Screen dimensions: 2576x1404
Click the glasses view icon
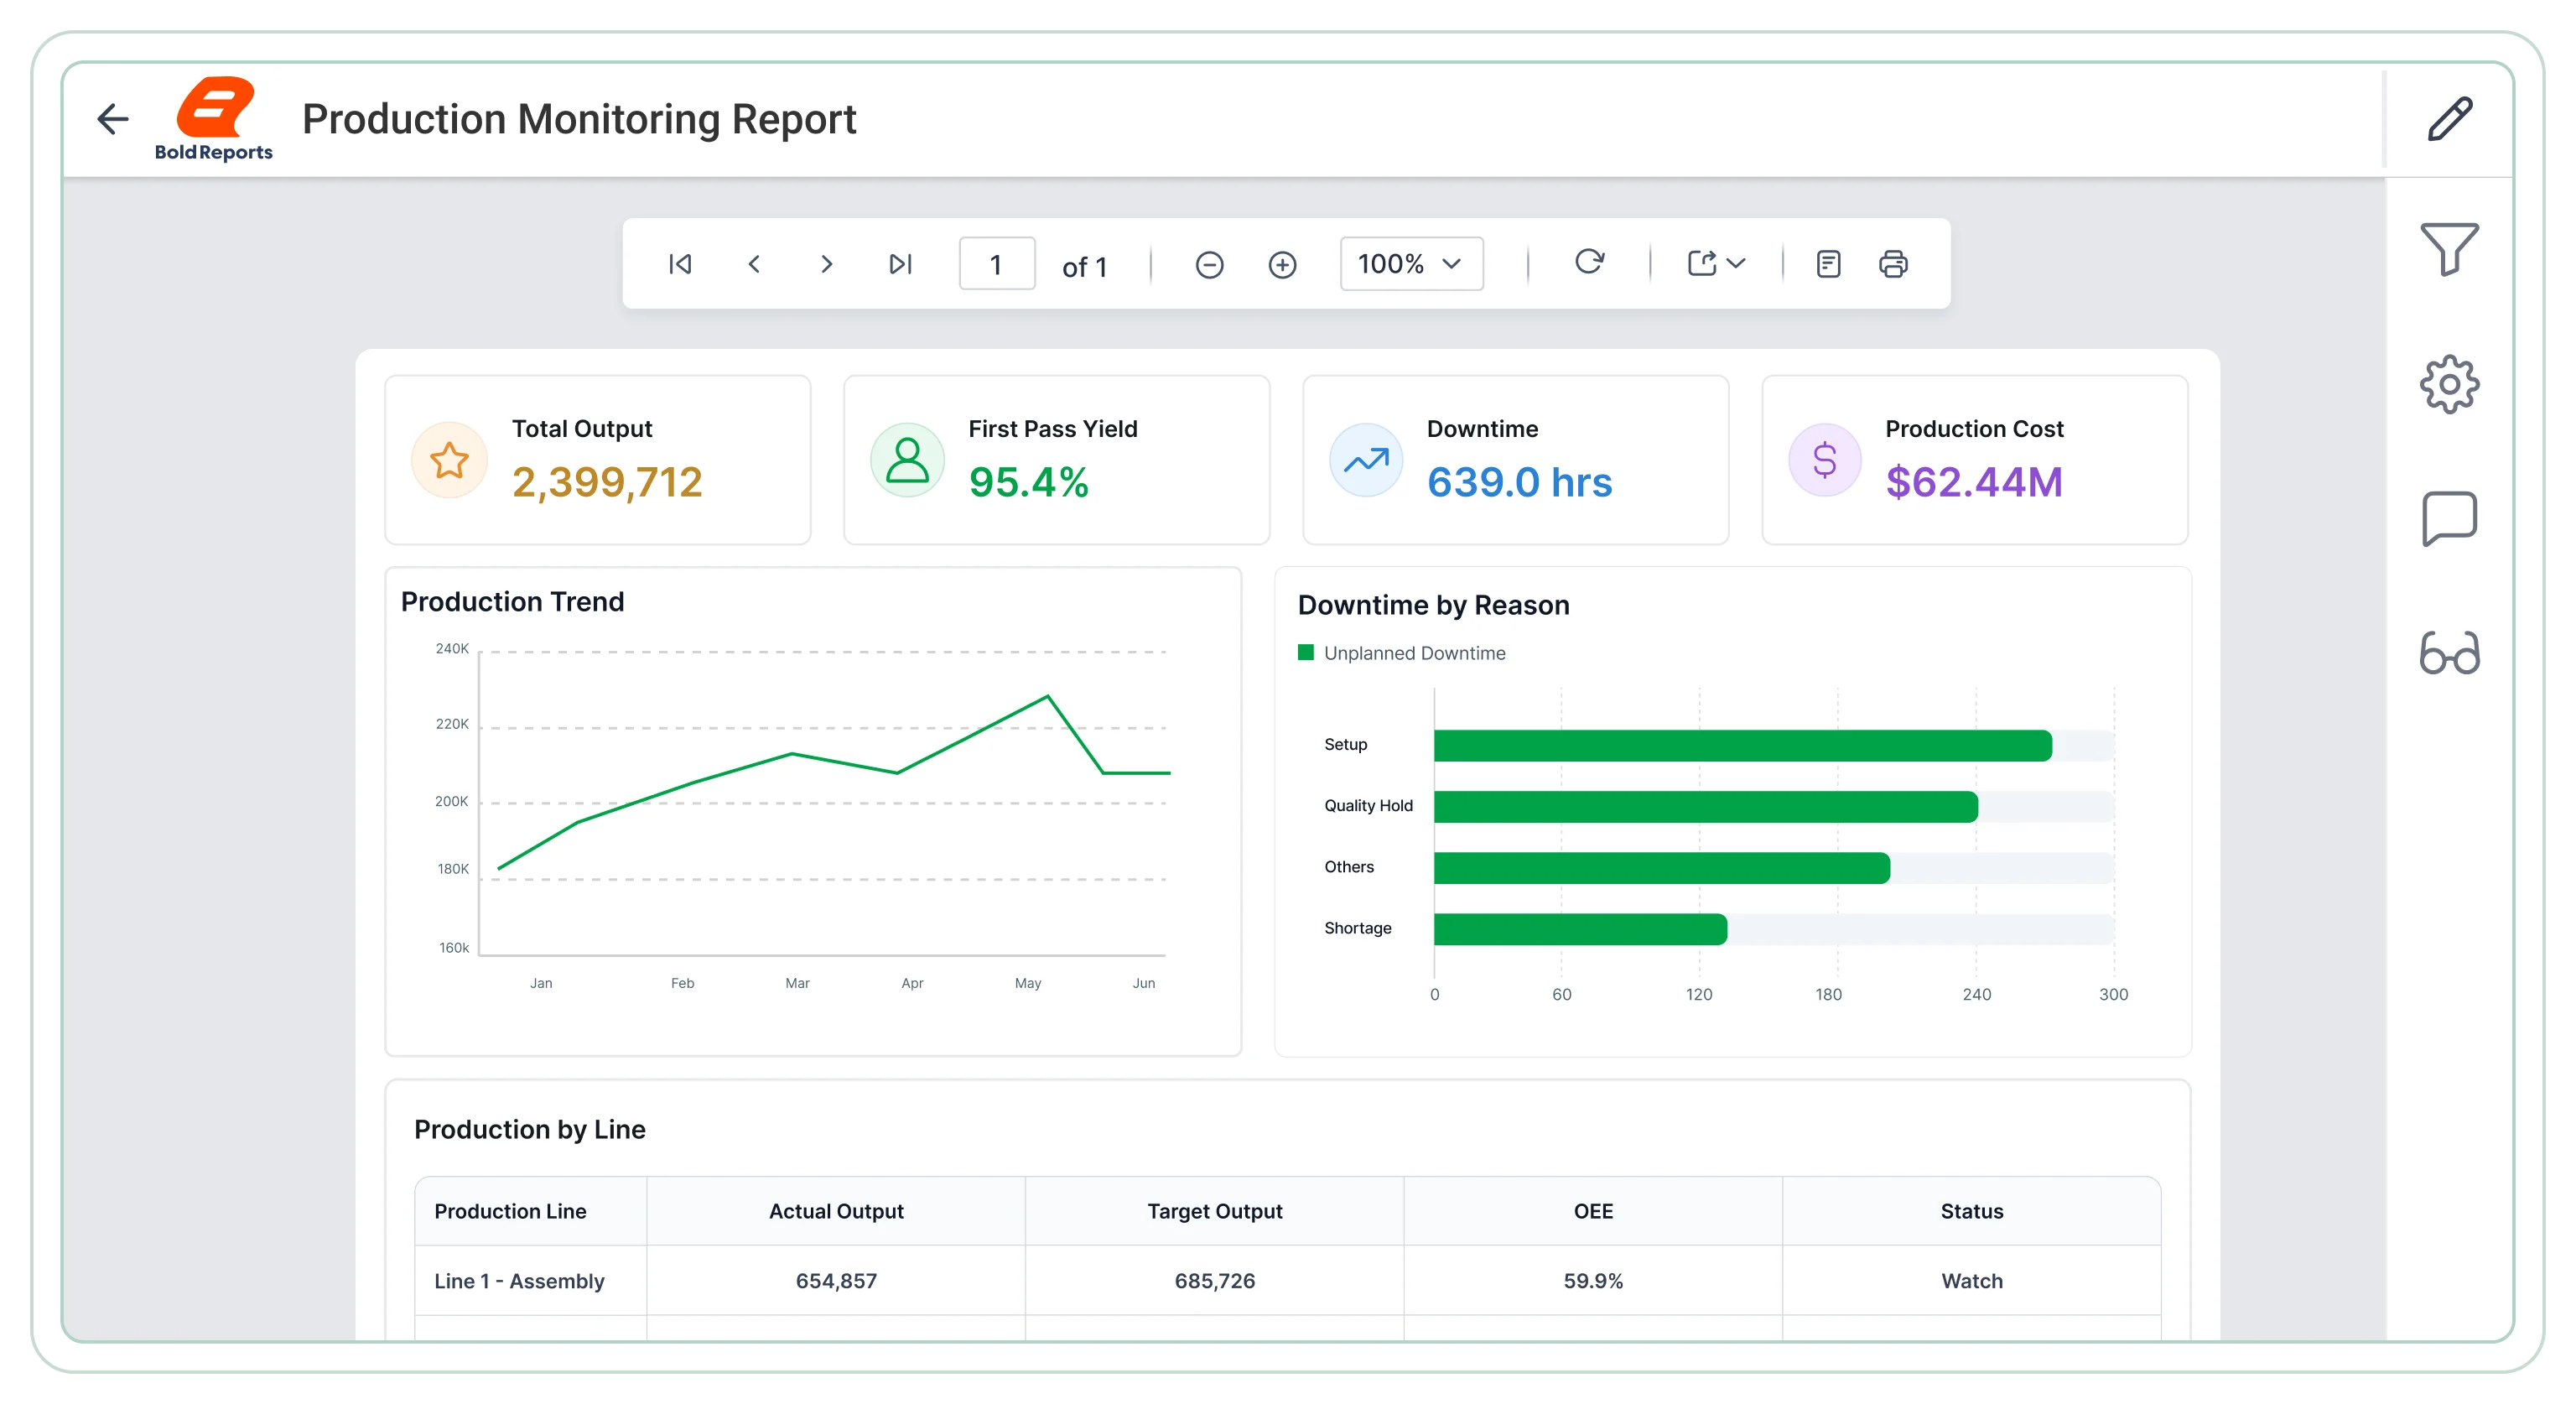2449,653
